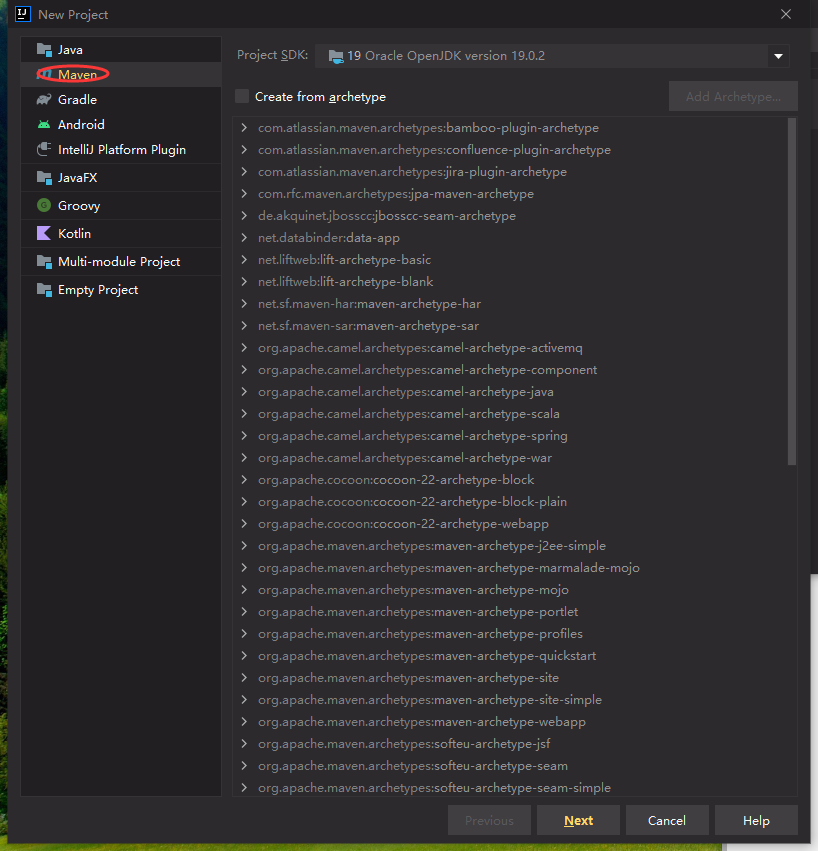Expand maven-archetype-har chevron

244,304
